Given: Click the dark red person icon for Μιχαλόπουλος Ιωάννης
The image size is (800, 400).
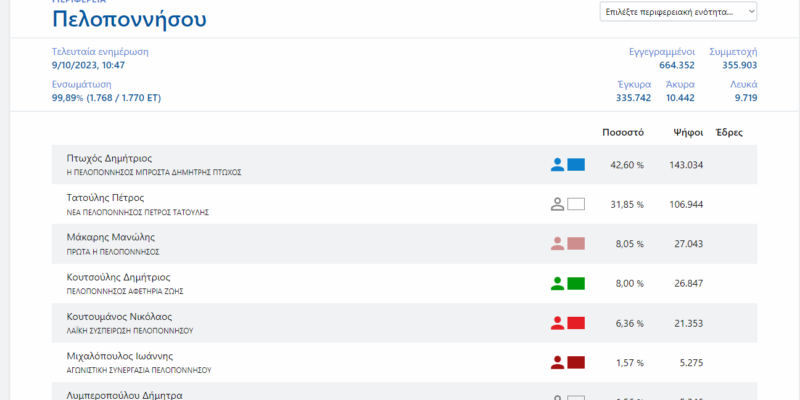Looking at the screenshot, I should [558, 362].
